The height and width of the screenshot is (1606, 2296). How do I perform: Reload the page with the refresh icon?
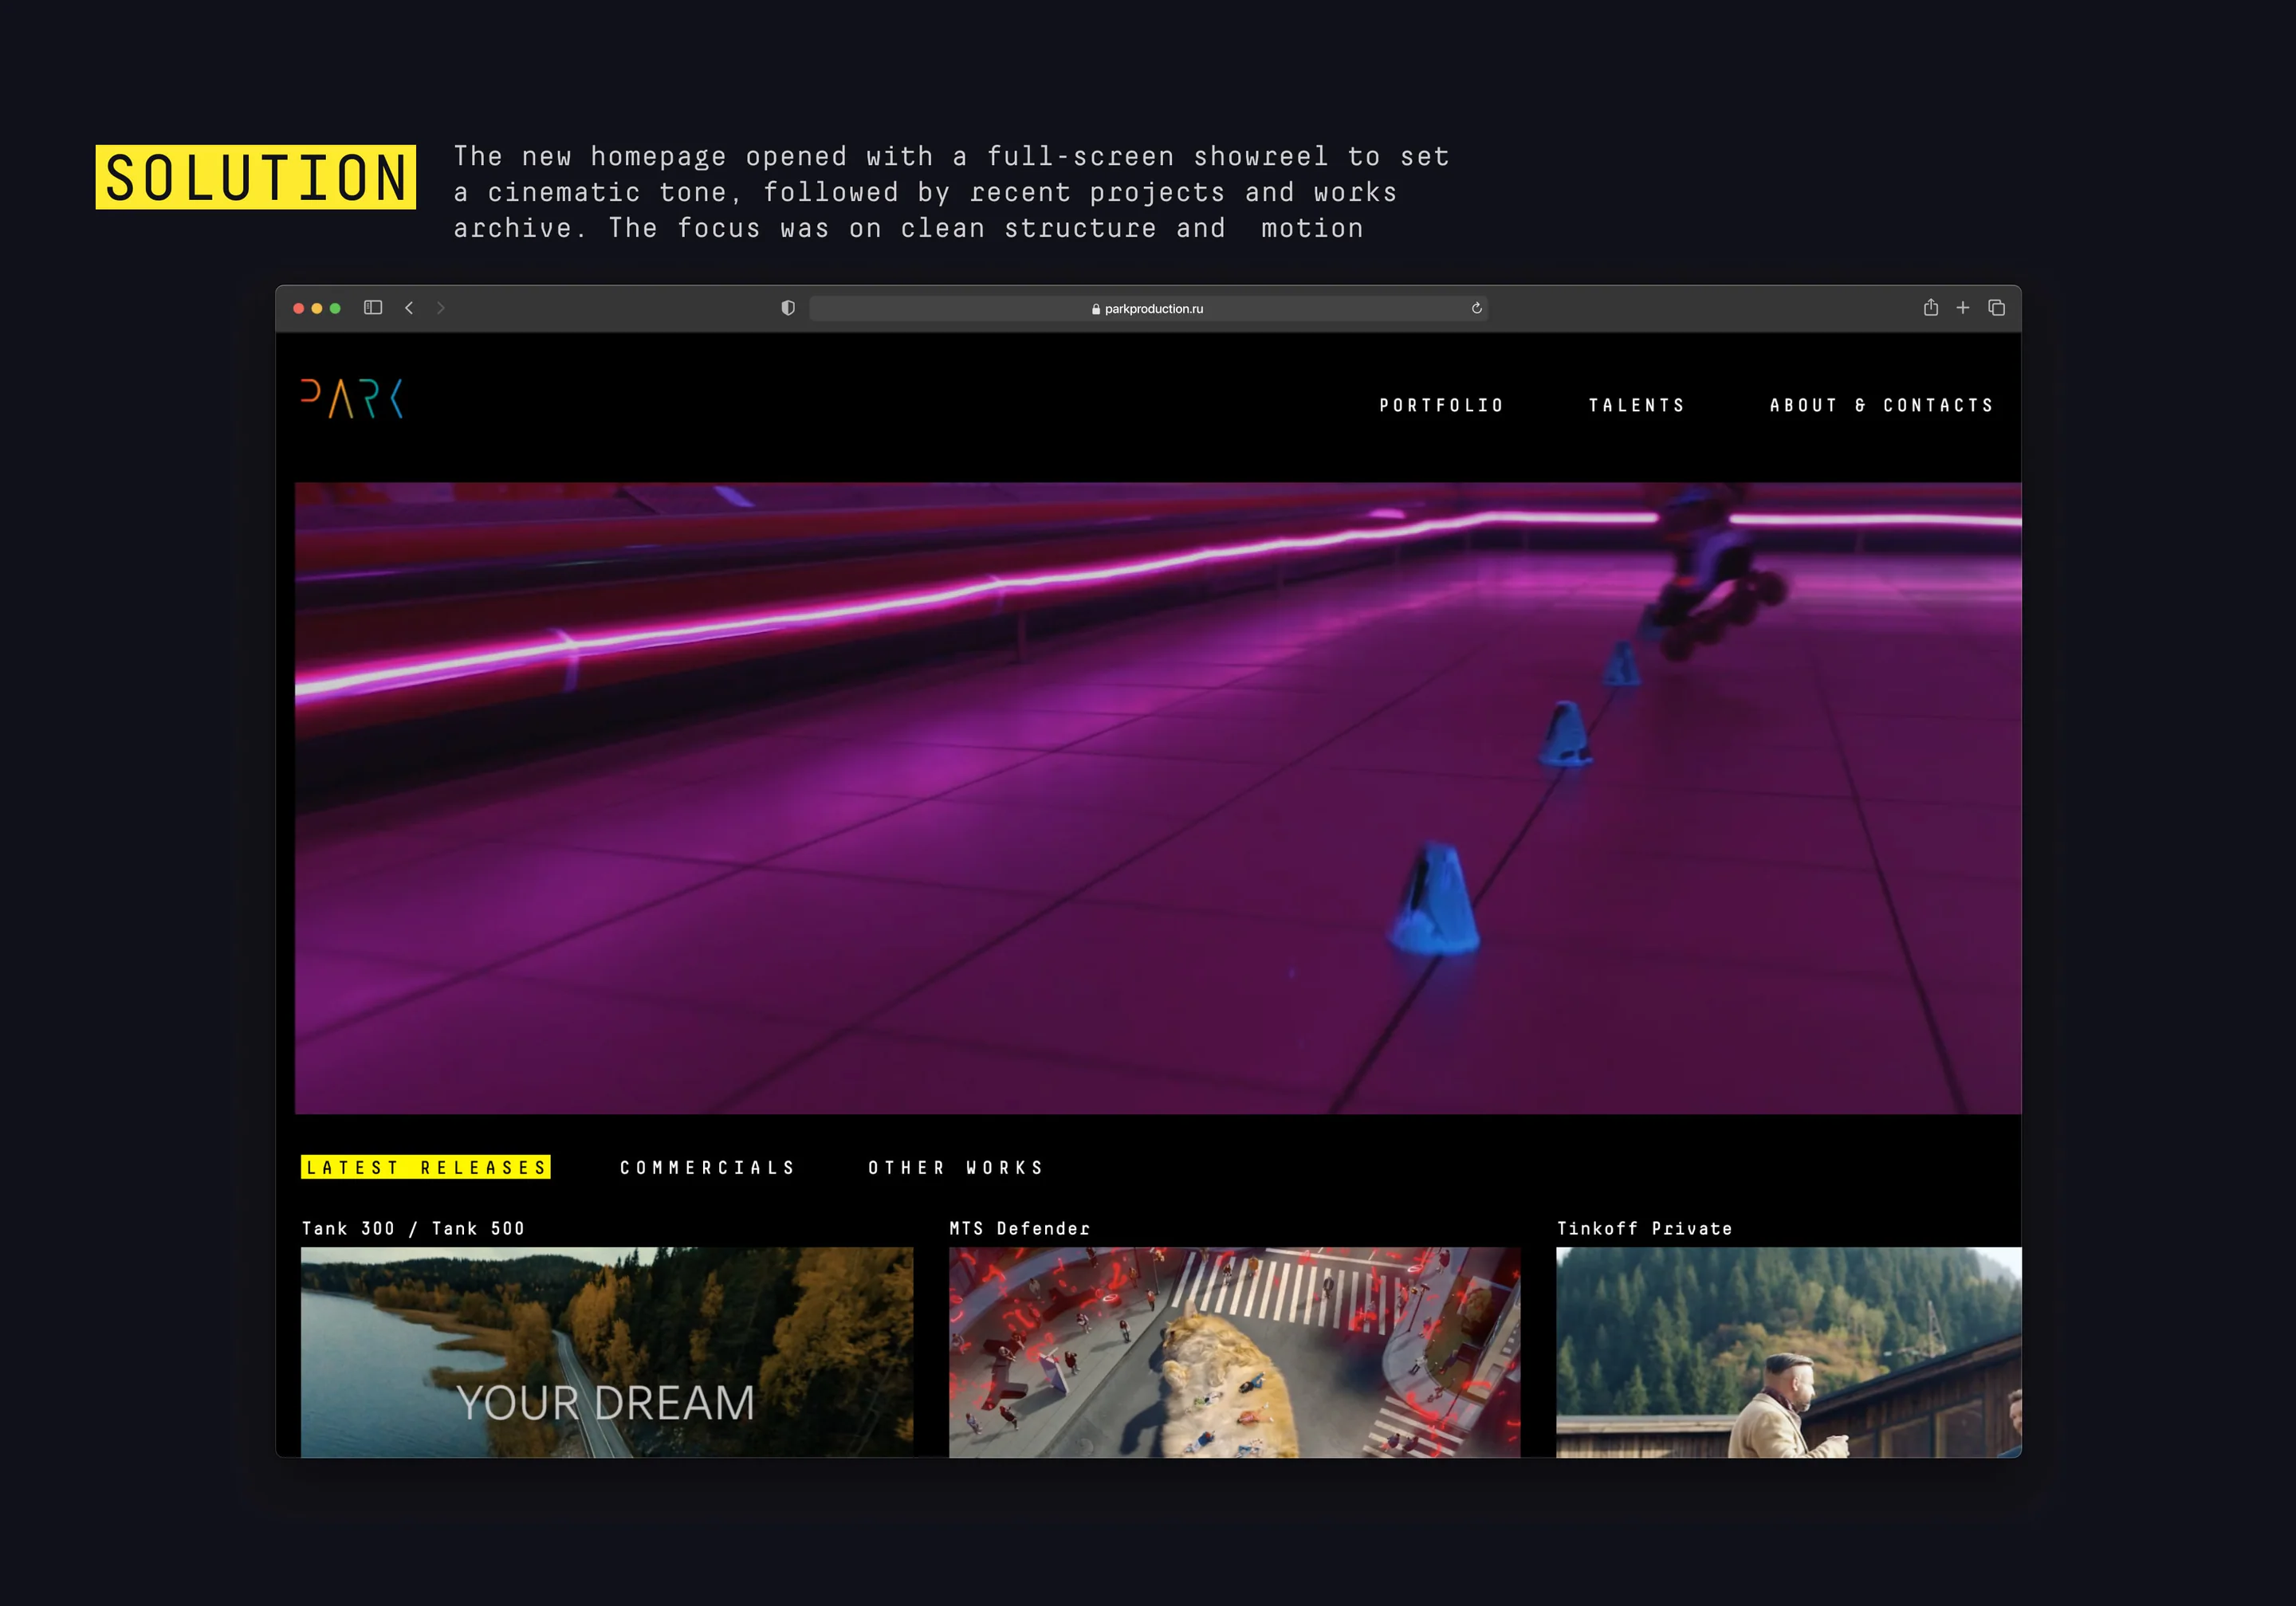pos(1476,308)
